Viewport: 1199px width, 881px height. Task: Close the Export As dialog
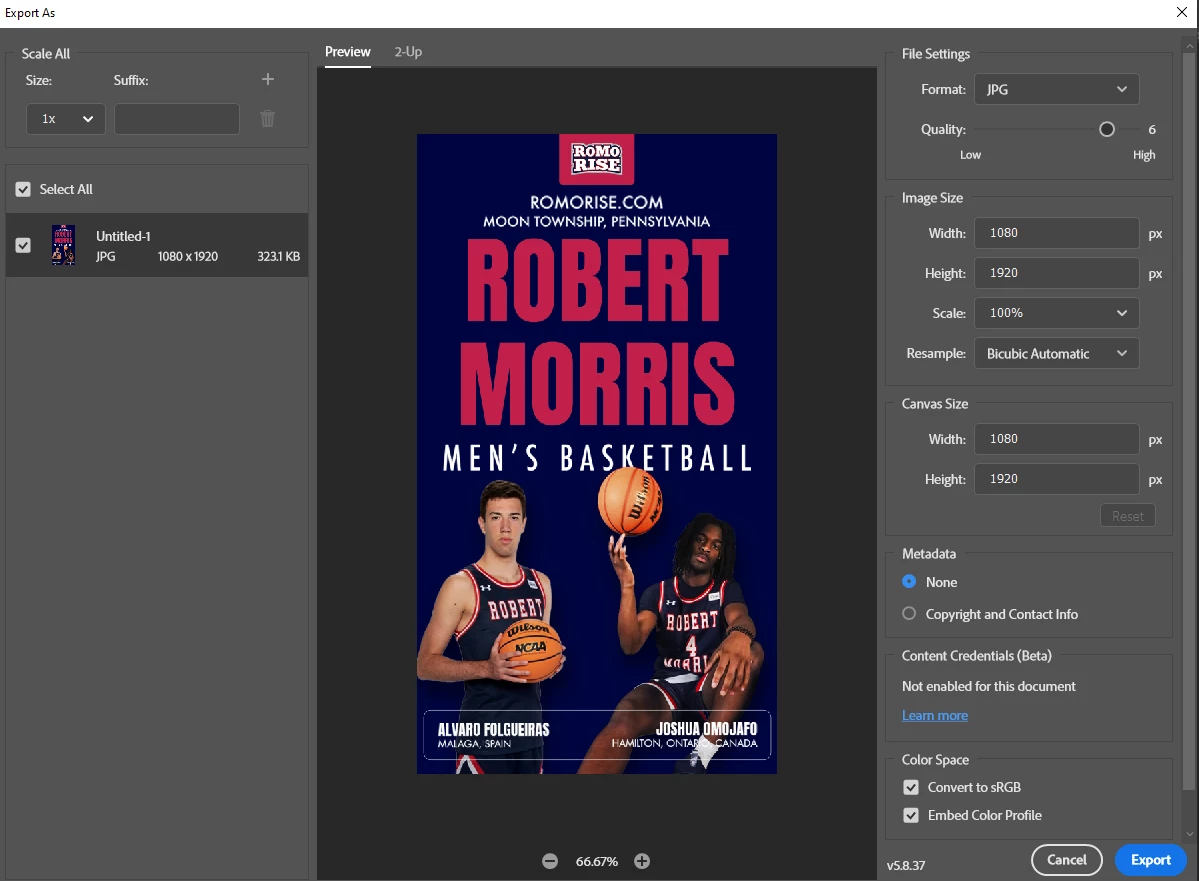pos(1181,12)
